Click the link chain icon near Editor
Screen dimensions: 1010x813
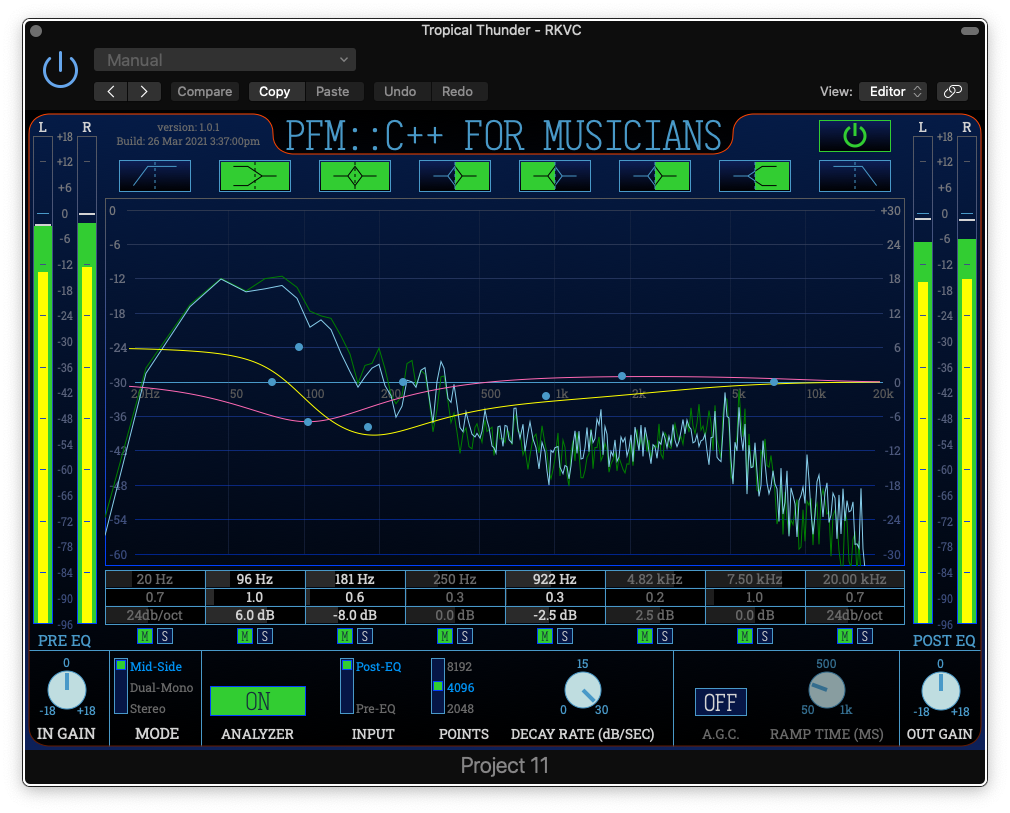tap(953, 91)
